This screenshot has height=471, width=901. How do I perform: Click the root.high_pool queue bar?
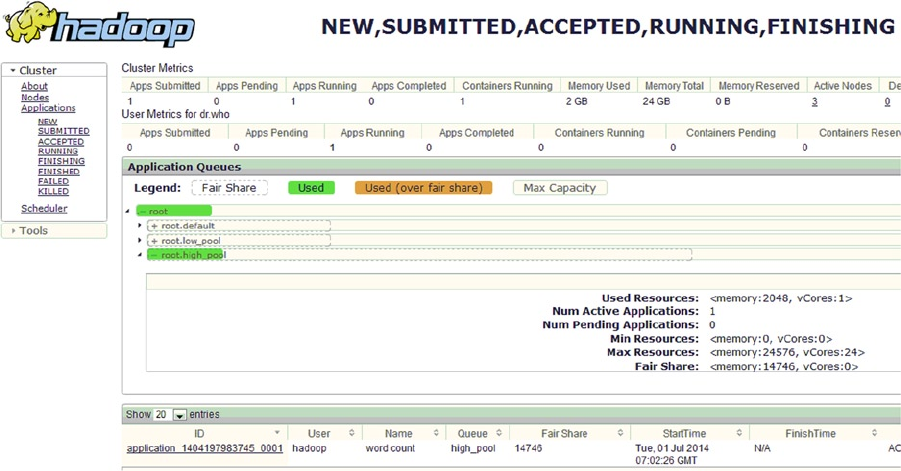coord(419,254)
